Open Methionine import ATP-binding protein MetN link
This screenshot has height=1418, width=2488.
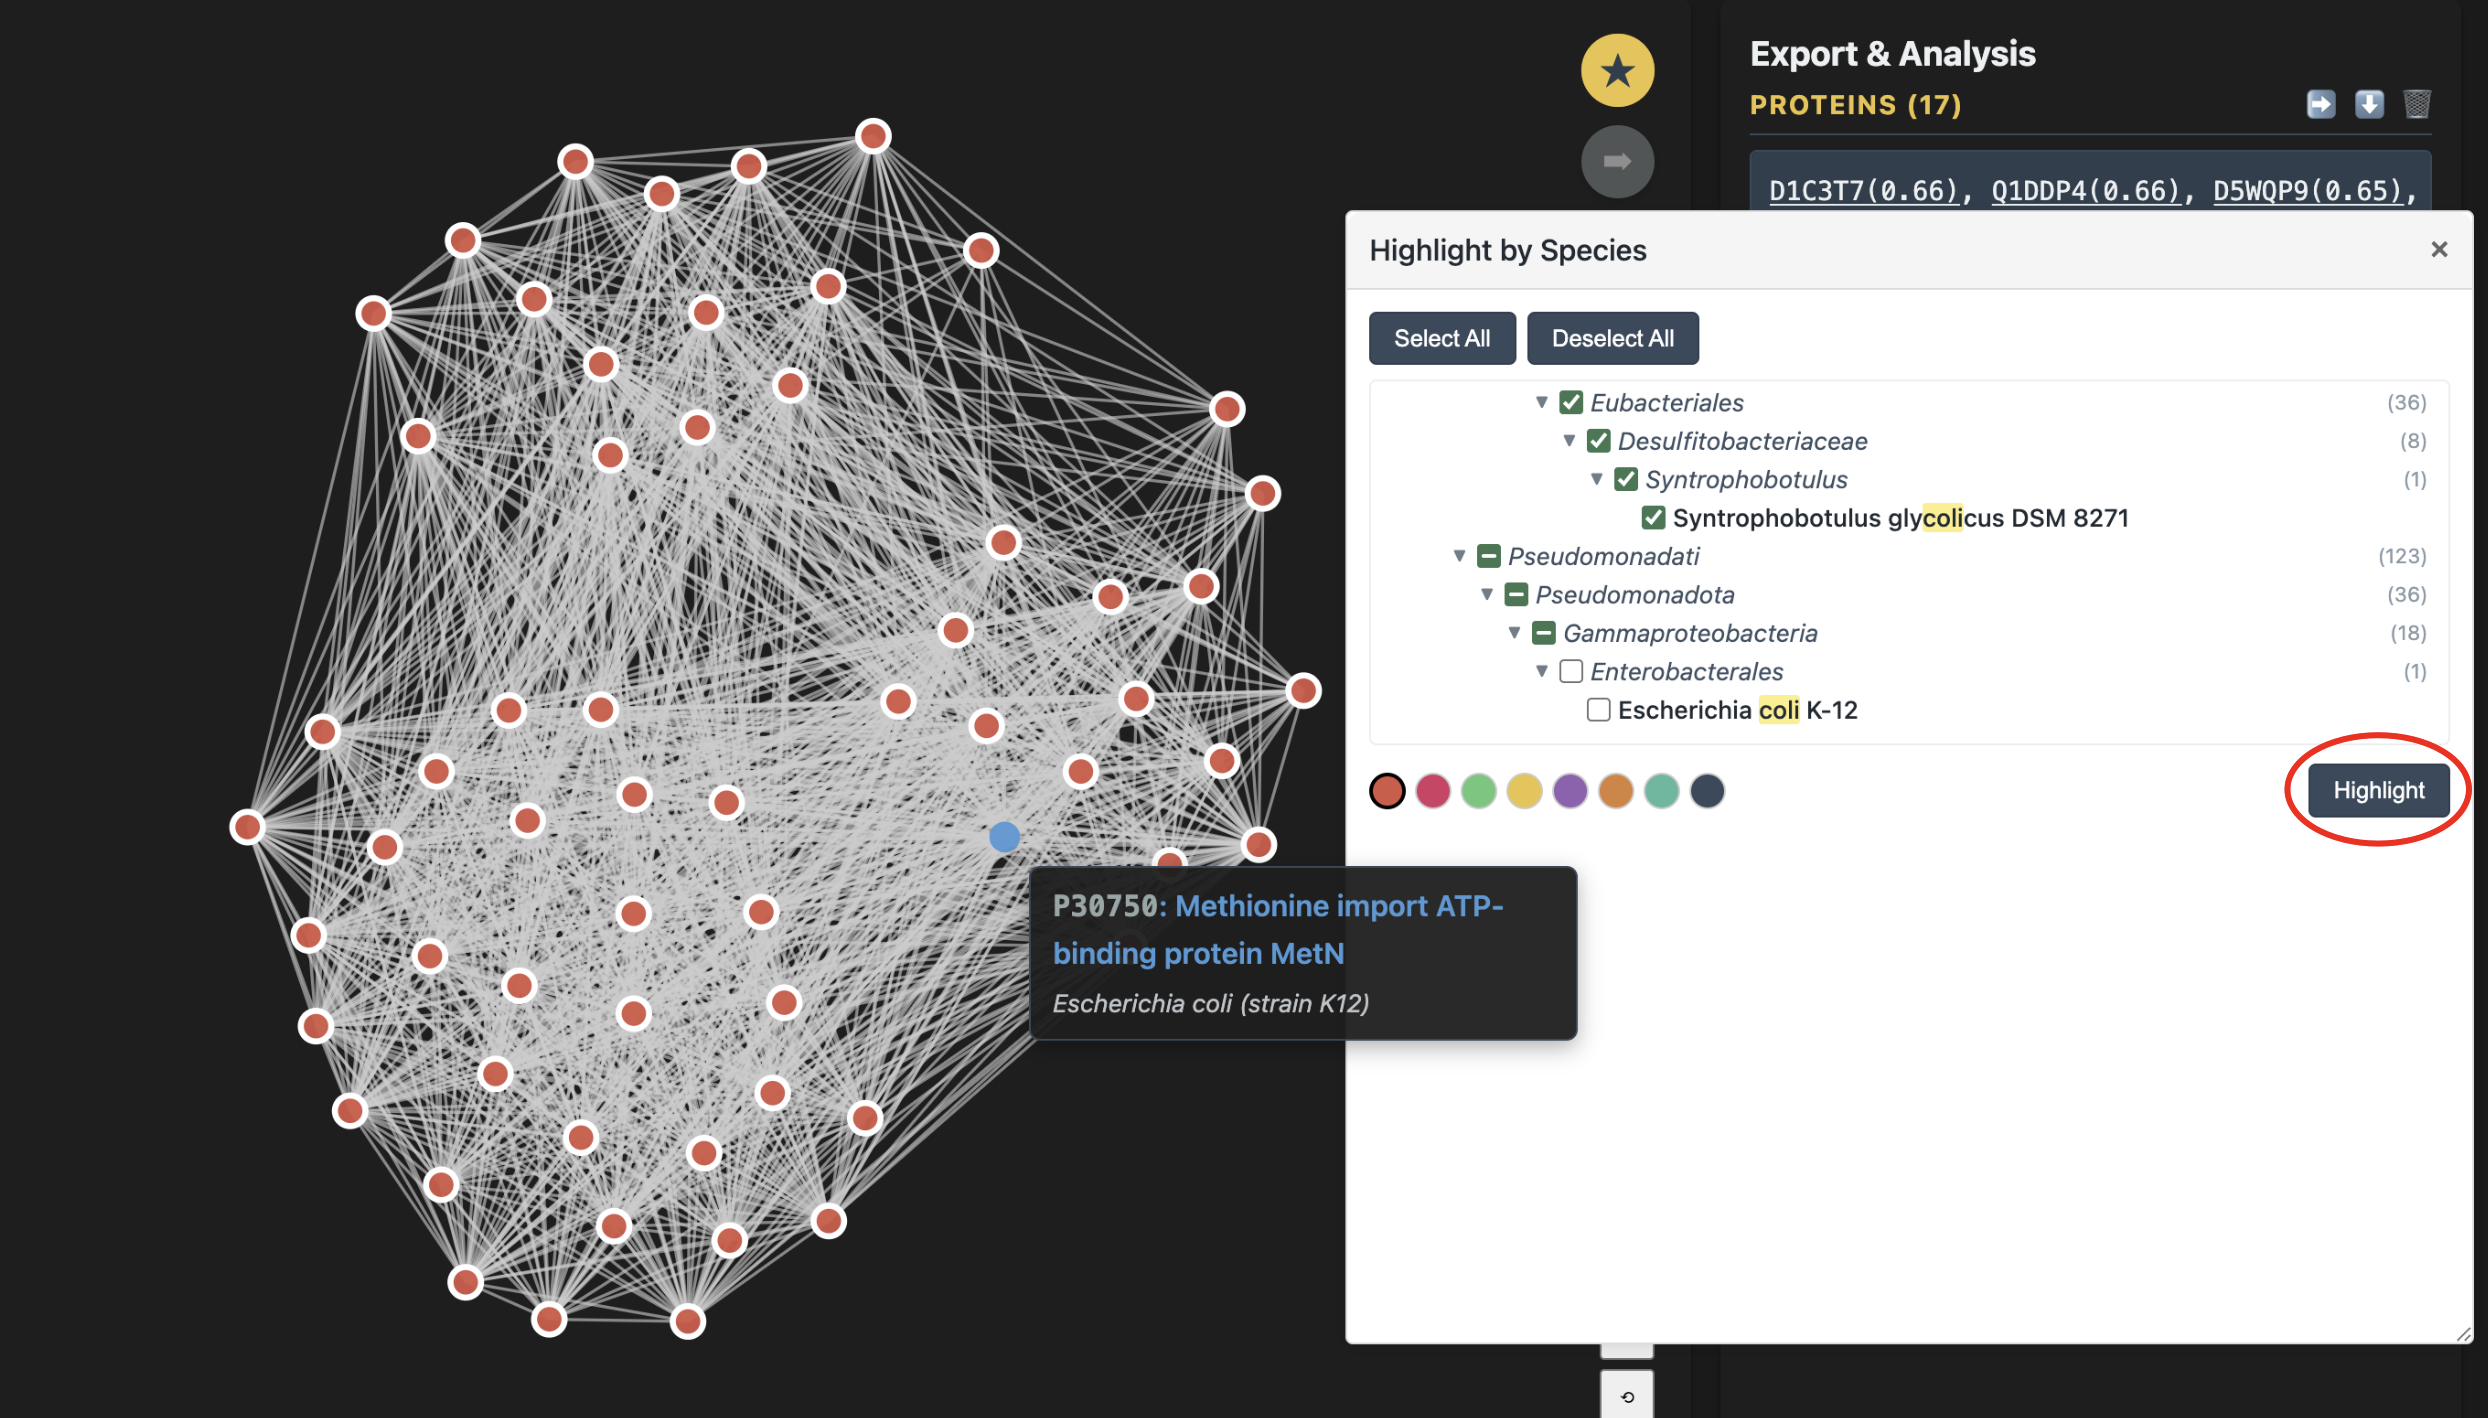(1278, 929)
